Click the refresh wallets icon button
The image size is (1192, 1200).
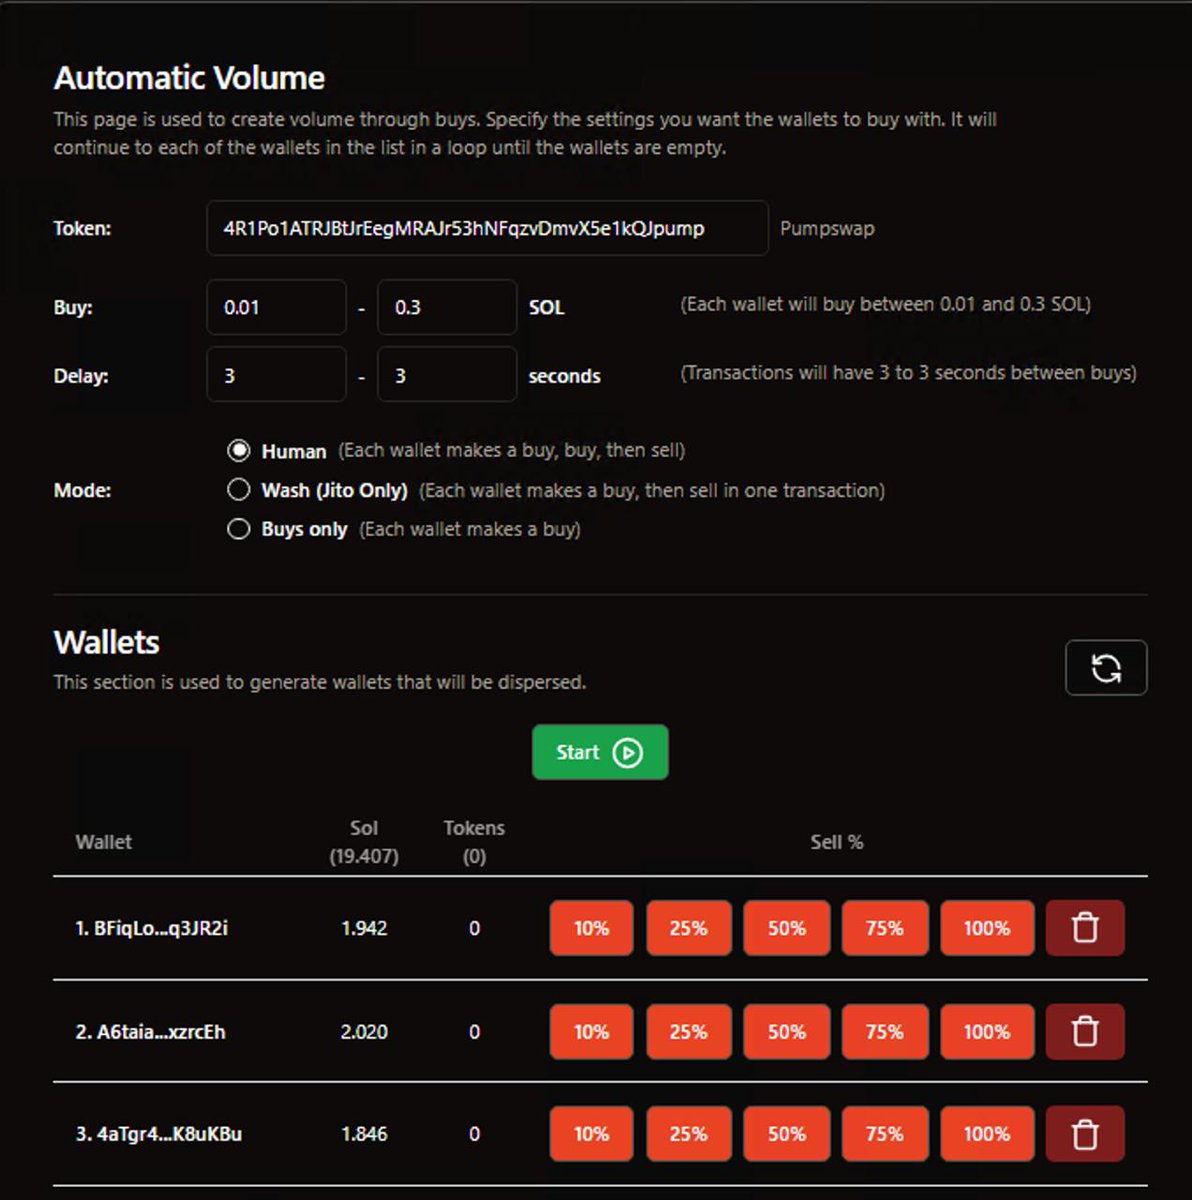point(1106,667)
